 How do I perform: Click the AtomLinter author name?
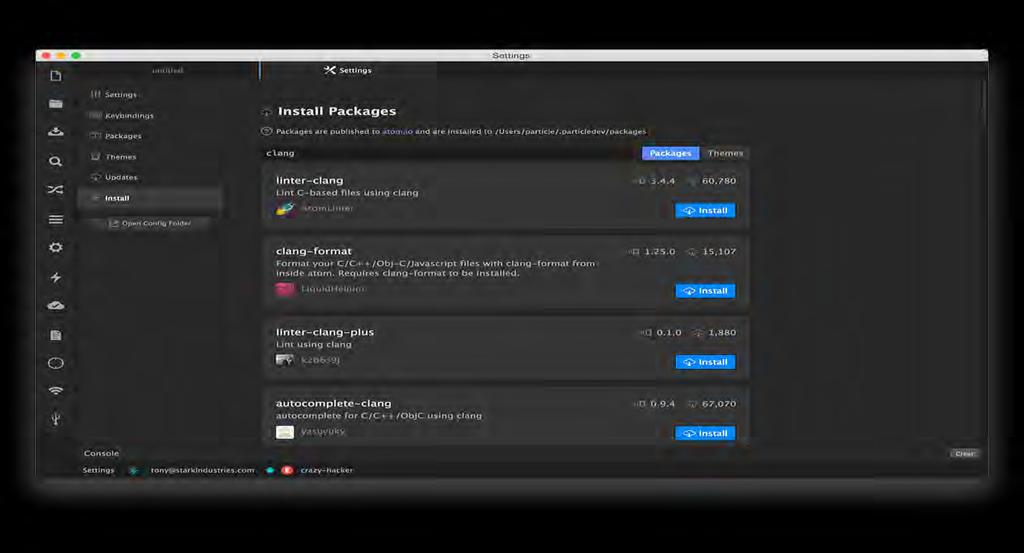pos(327,208)
